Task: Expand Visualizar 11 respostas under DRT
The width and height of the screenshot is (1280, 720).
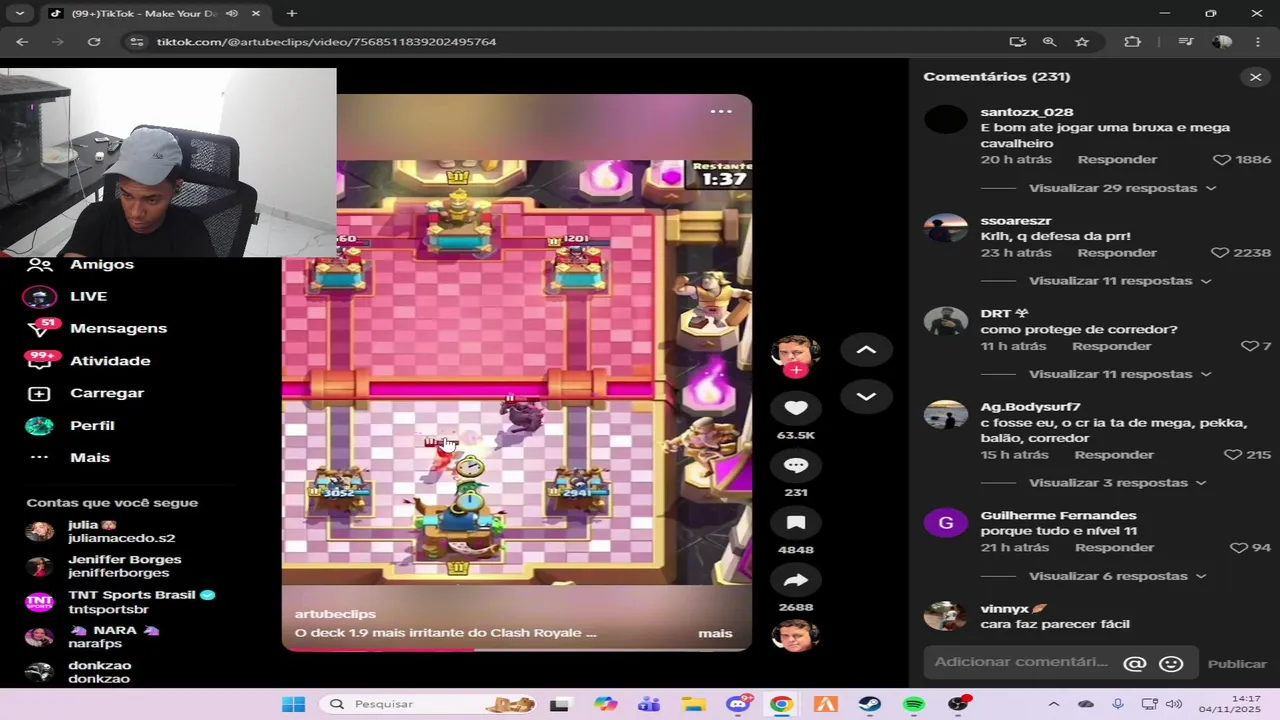Action: click(x=1120, y=374)
